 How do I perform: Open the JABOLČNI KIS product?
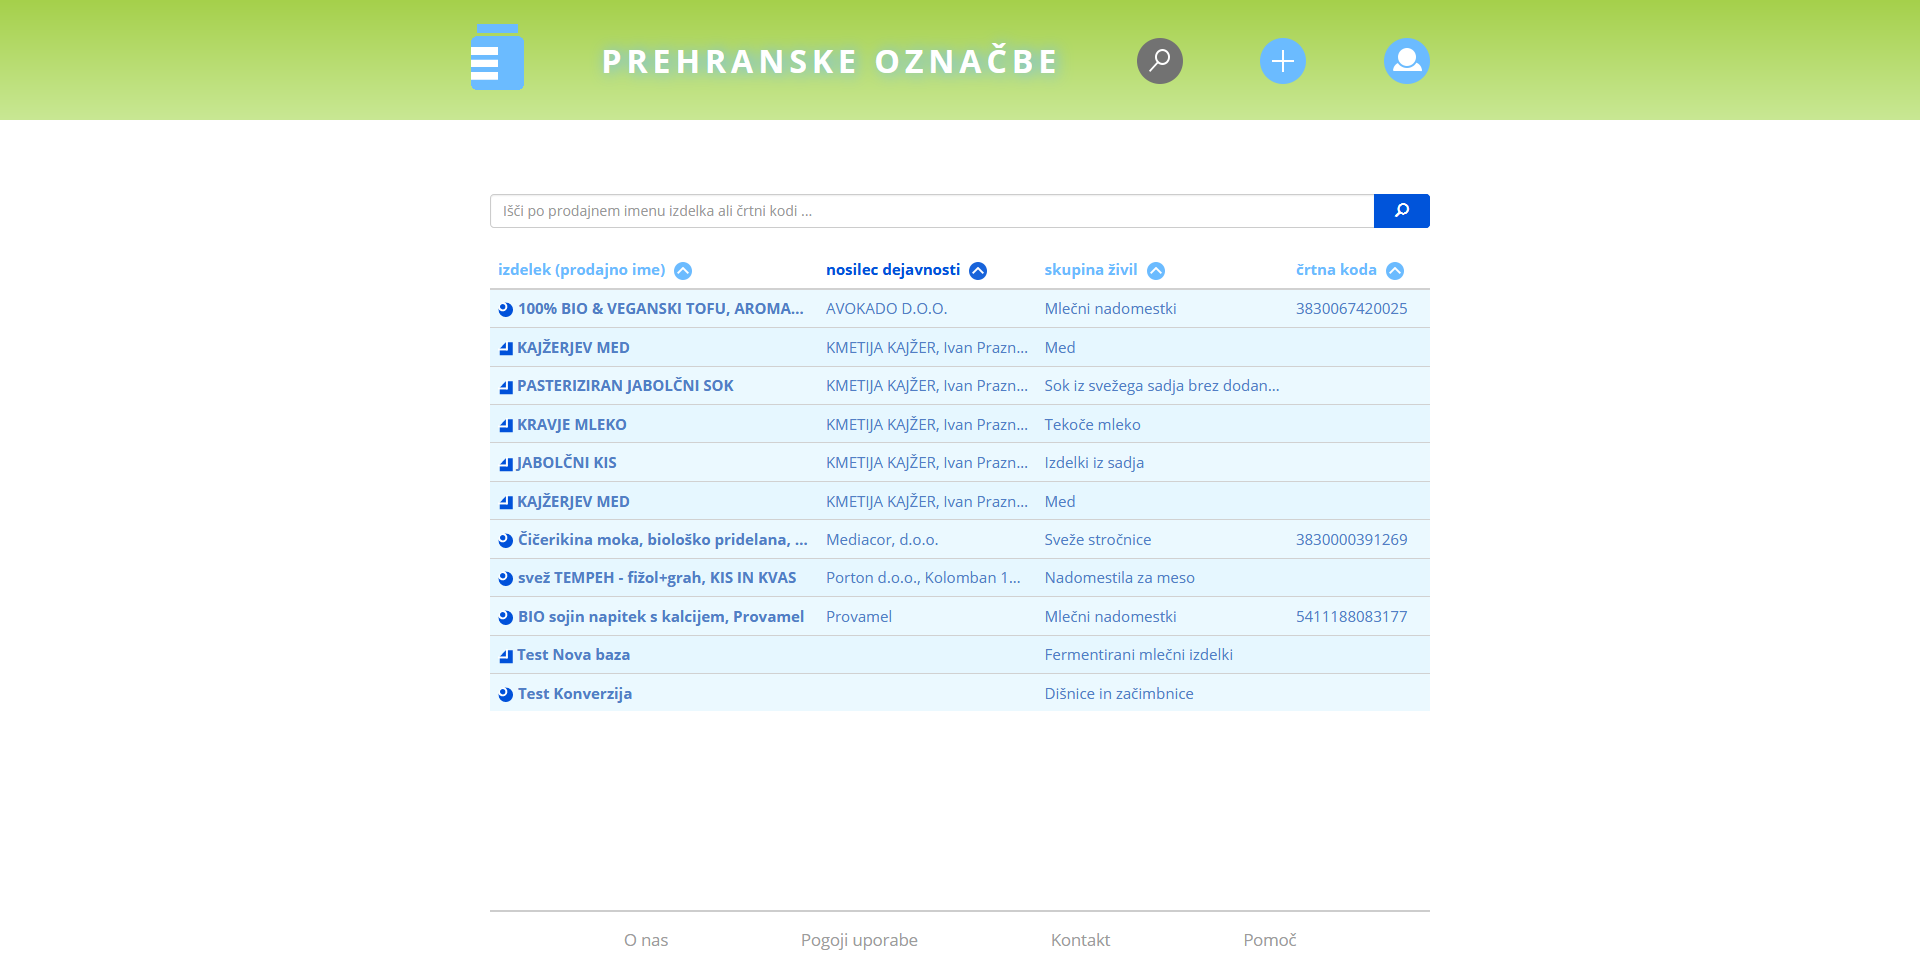[566, 463]
